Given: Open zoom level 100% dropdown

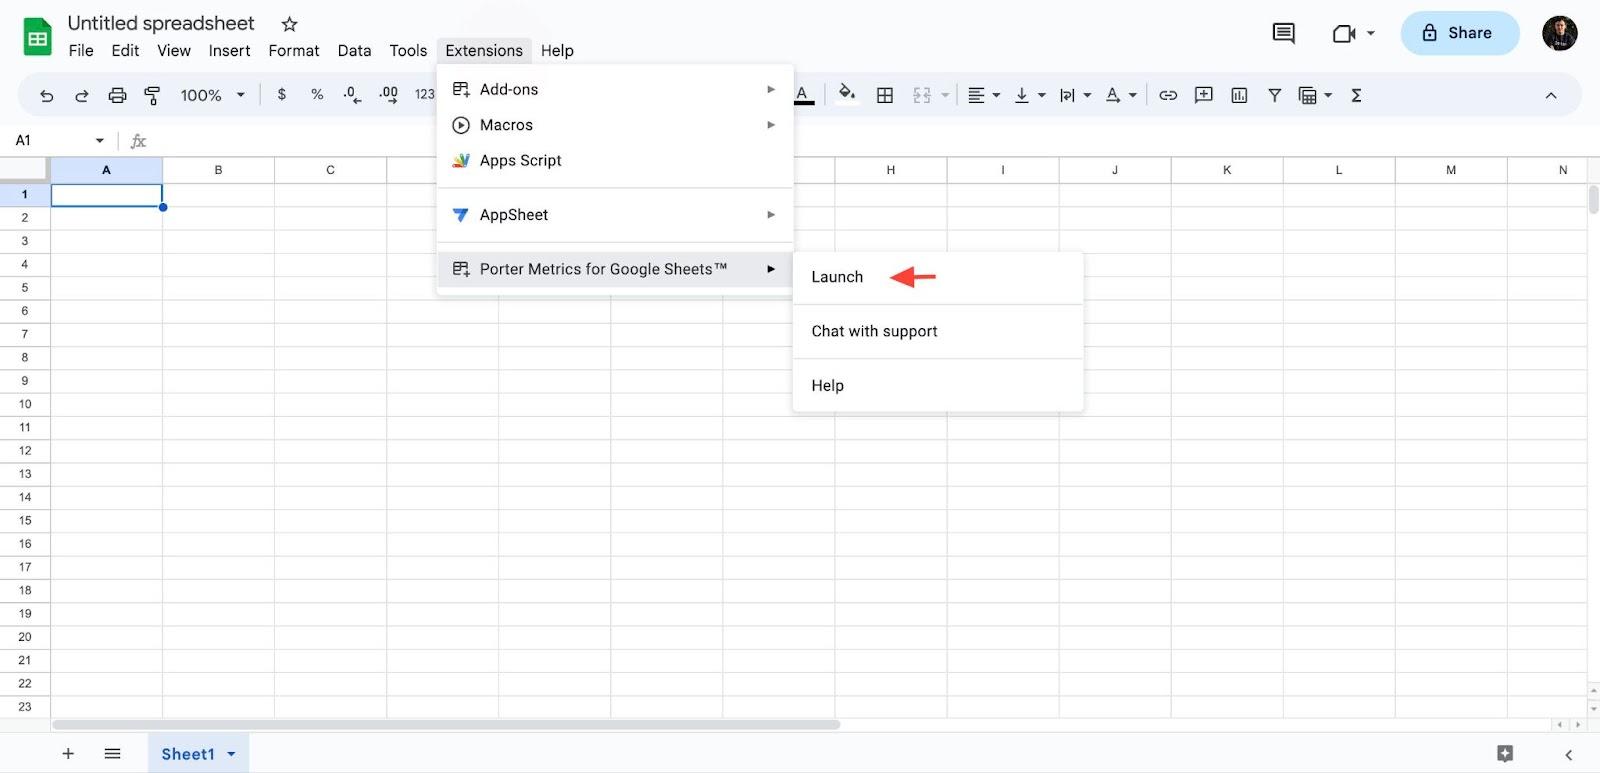Looking at the screenshot, I should [x=212, y=95].
